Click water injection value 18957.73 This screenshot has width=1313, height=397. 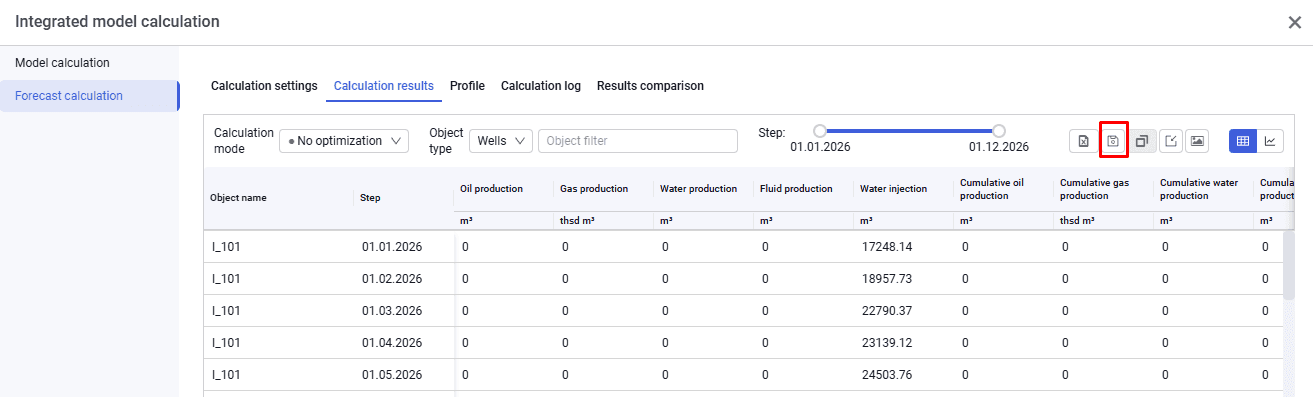point(886,278)
